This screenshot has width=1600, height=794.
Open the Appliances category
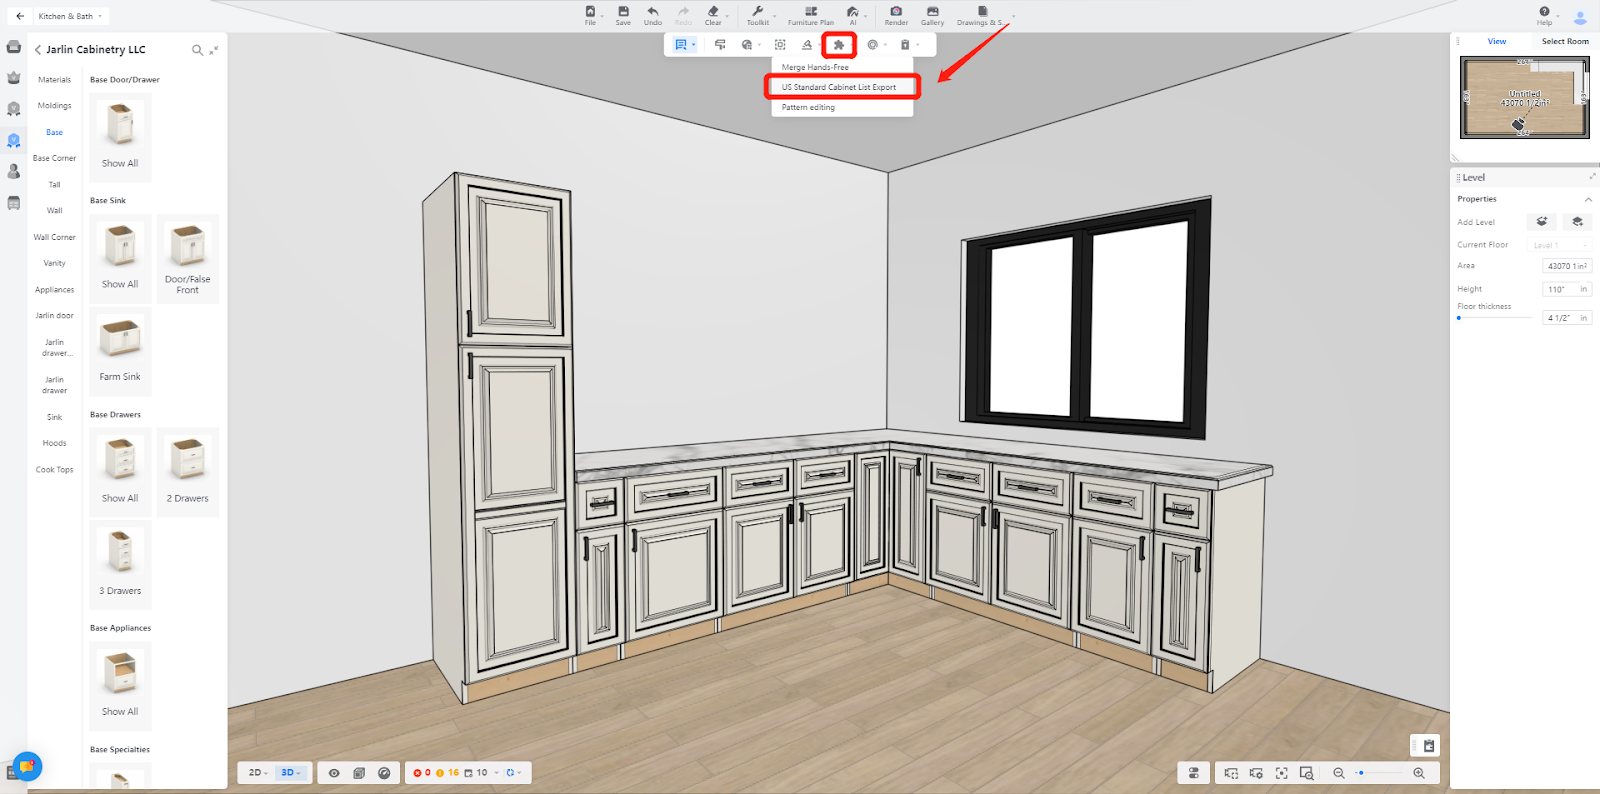tap(54, 290)
